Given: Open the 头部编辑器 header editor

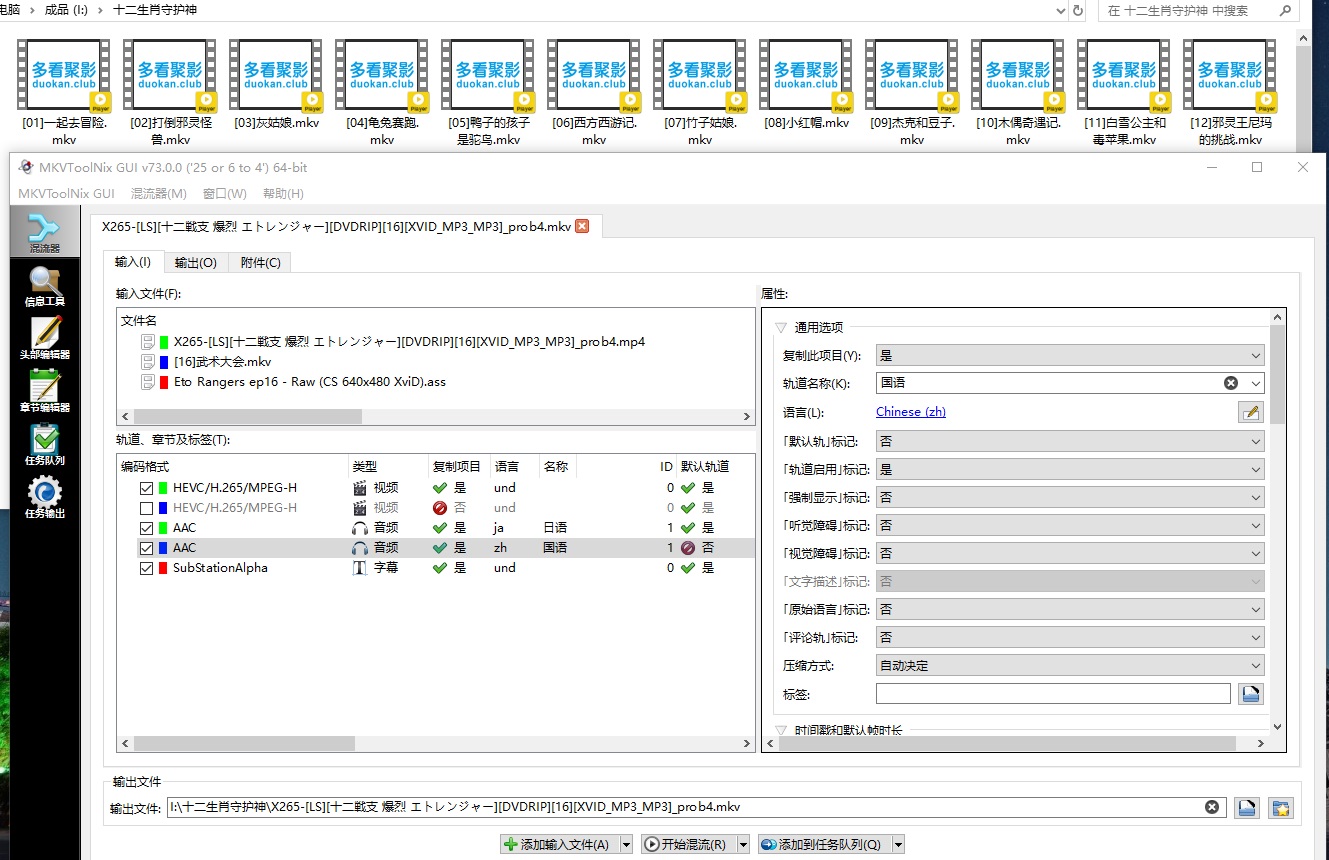Looking at the screenshot, I should point(44,339).
